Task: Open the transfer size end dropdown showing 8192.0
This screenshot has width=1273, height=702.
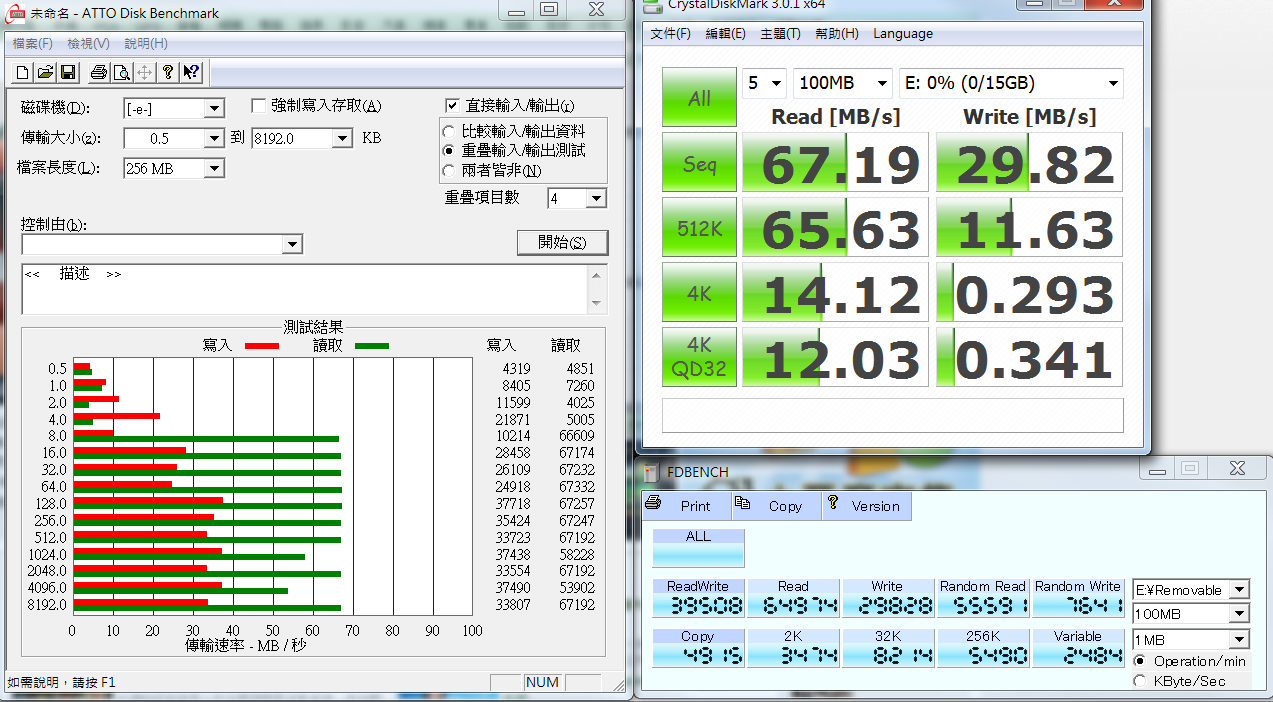Action: click(342, 138)
